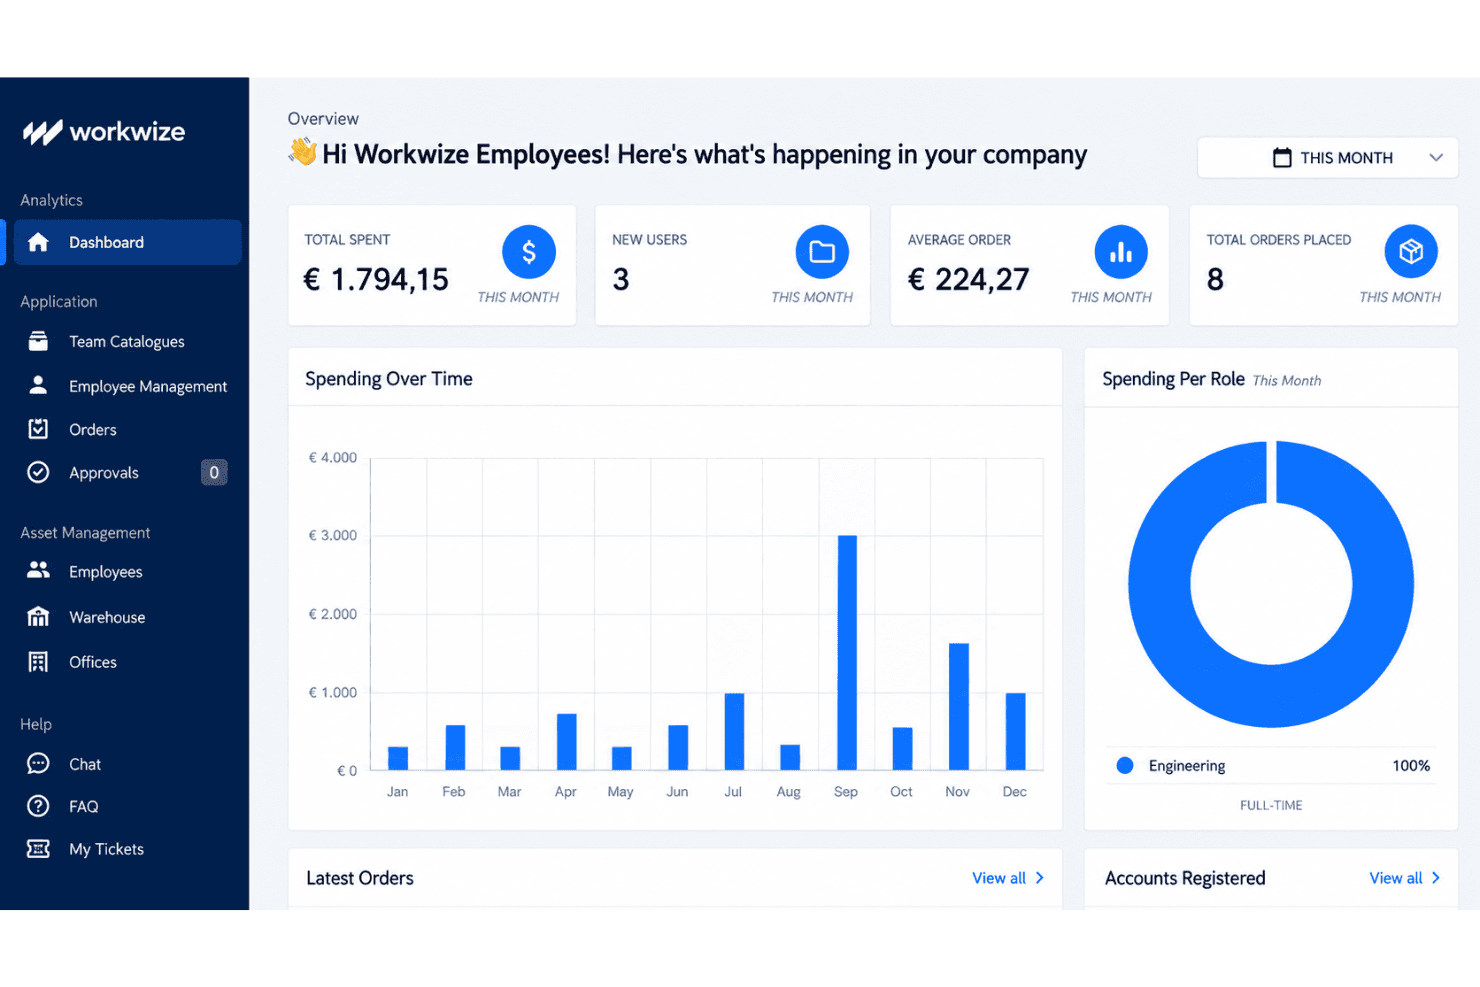Click the Warehouse building icon

pos(38,616)
